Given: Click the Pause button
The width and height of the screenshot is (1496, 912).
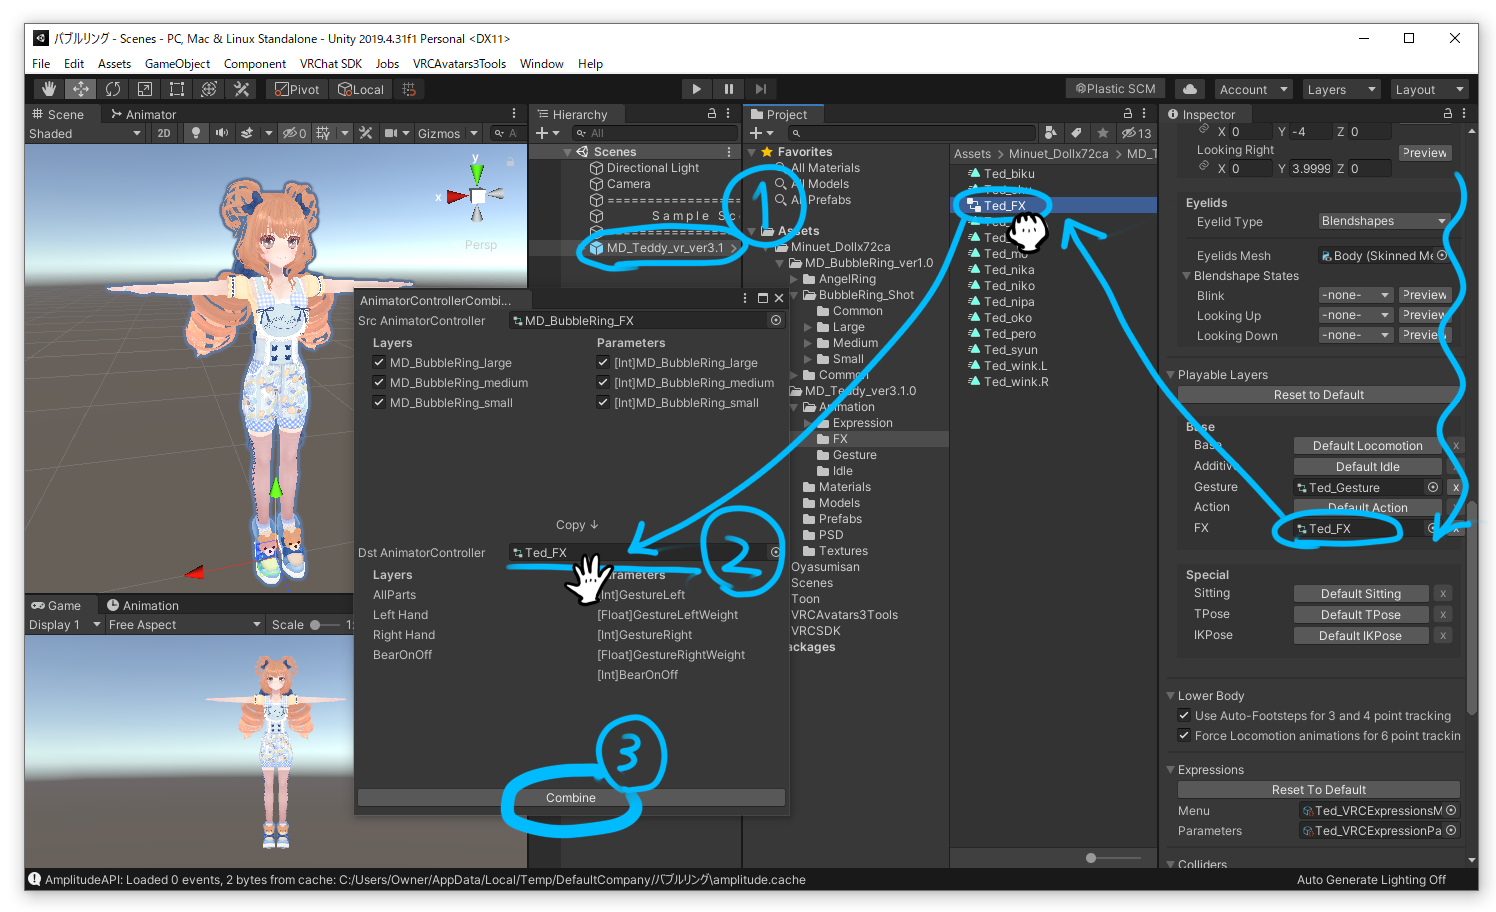Looking at the screenshot, I should (x=728, y=89).
